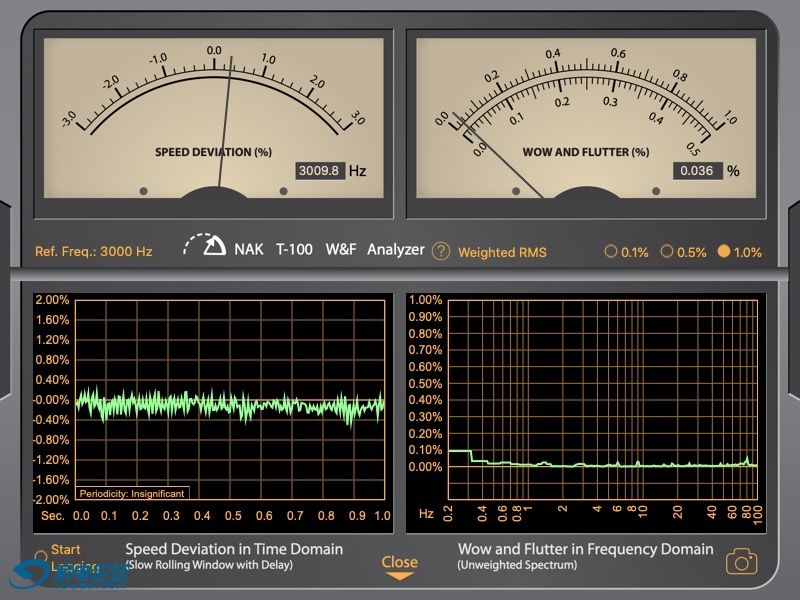Image resolution: width=800 pixels, height=600 pixels.
Task: Select the 0.1% range radio button
Action: click(x=610, y=252)
